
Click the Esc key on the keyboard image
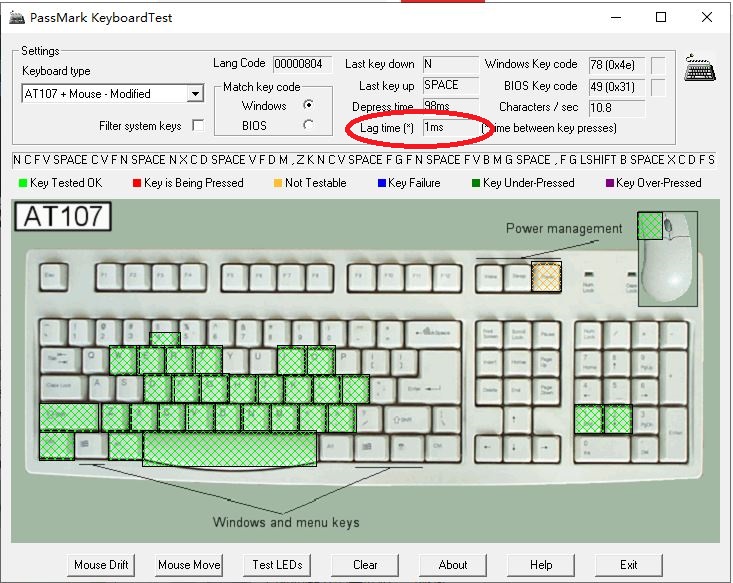53,276
